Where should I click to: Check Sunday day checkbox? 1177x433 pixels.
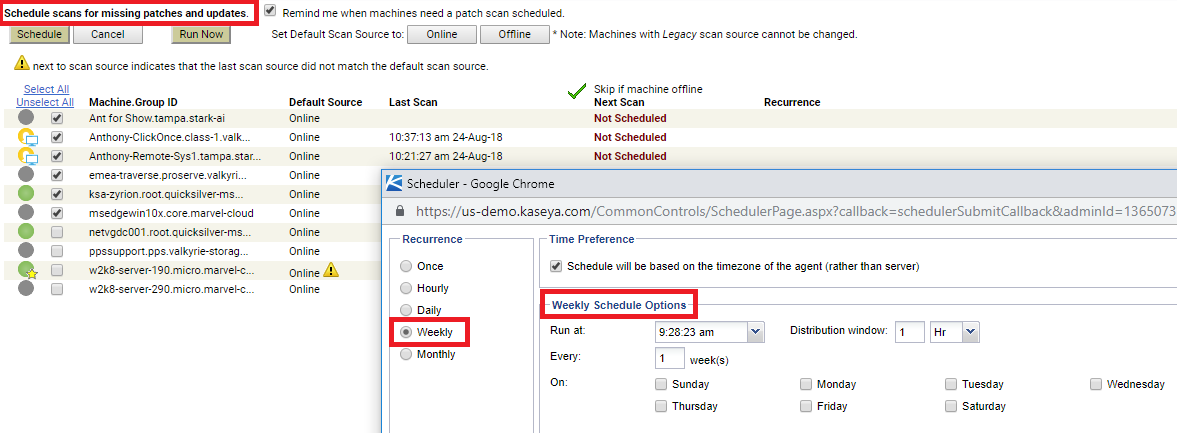pyautogui.click(x=661, y=384)
